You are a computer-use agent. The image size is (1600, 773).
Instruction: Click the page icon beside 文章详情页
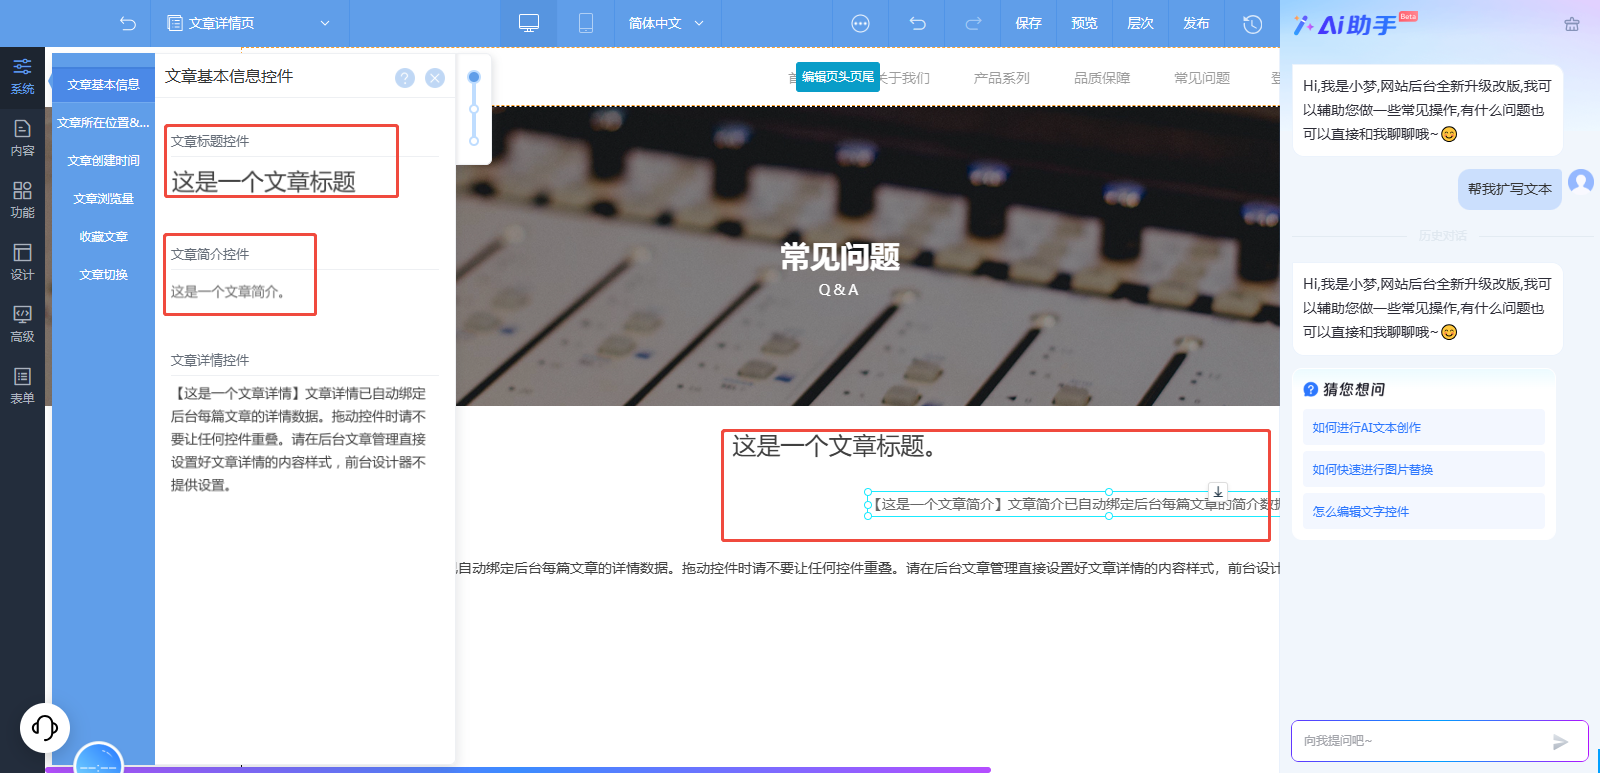pos(175,23)
